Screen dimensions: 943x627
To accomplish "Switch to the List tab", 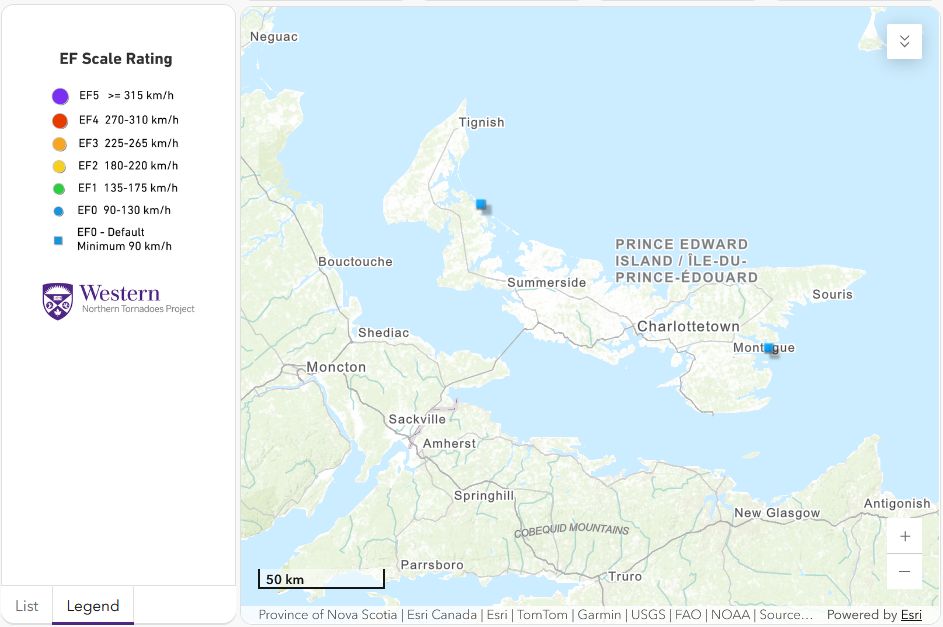I will pyautogui.click(x=27, y=606).
